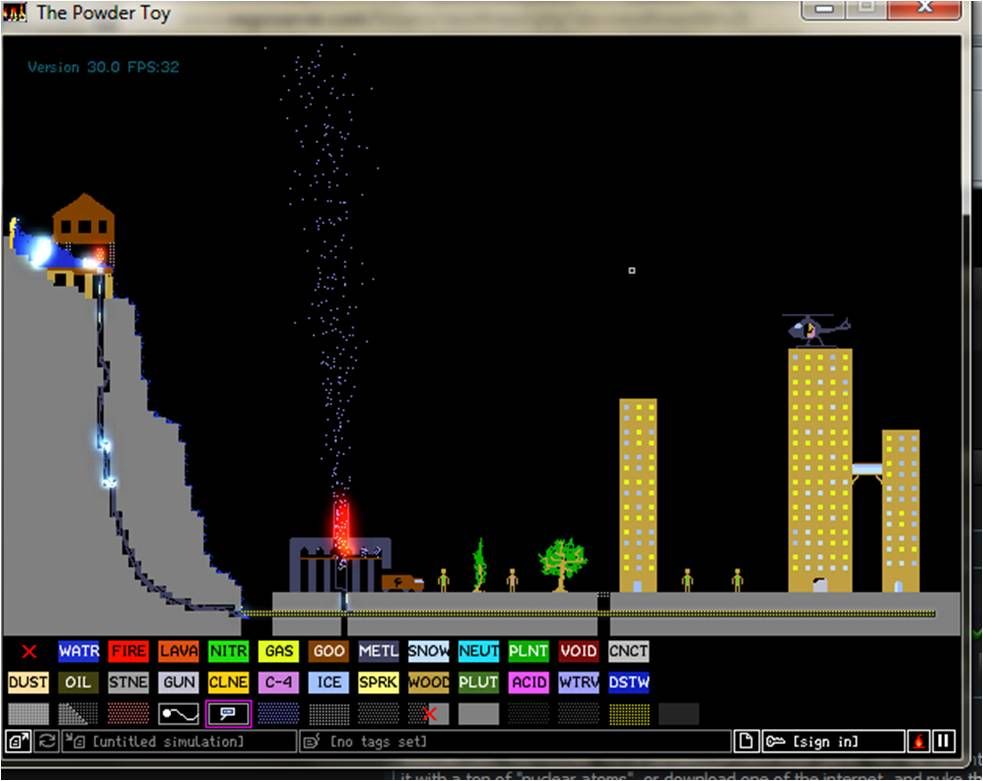Pick the FIRE element
Image resolution: width=983 pixels, height=781 pixels.
pos(129,651)
